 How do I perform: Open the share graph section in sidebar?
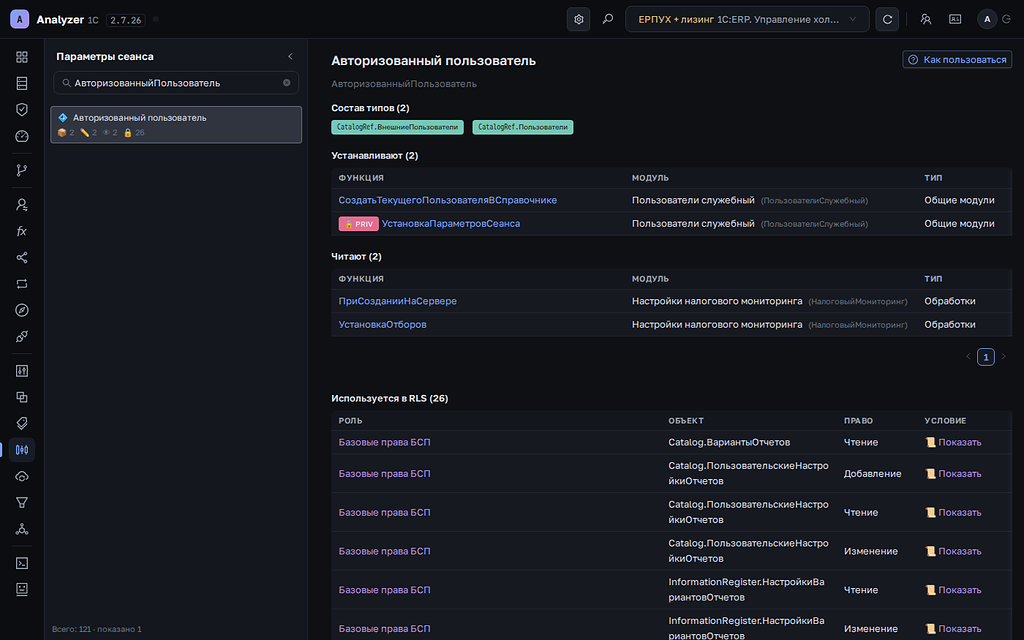[x=22, y=257]
